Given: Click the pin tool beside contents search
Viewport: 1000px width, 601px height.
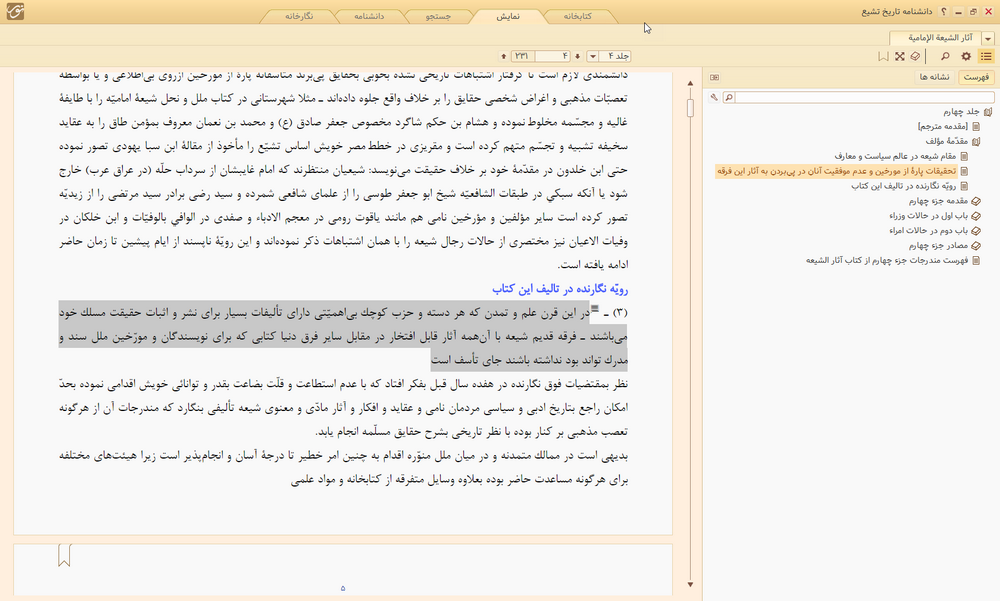Looking at the screenshot, I should click(714, 98).
